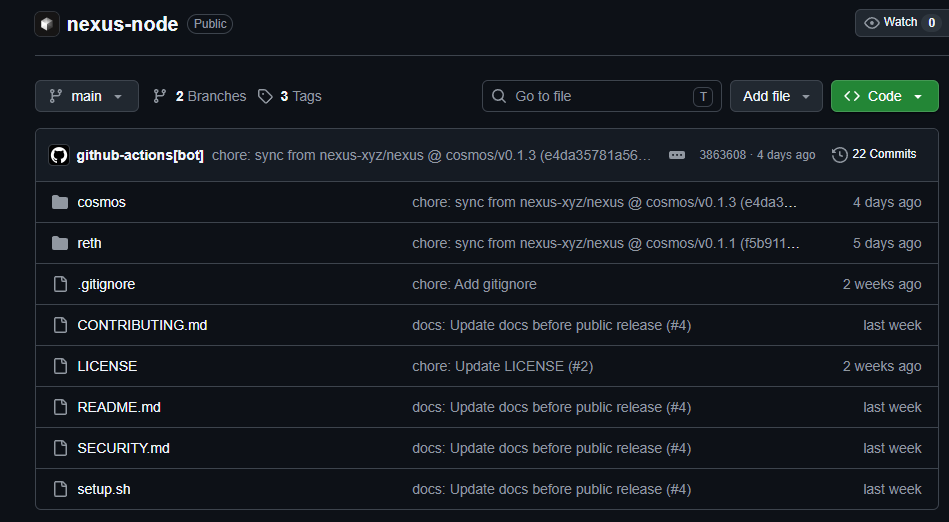This screenshot has height=522, width=949.
Task: Click the file icon for setup.sh
Action: point(61,489)
